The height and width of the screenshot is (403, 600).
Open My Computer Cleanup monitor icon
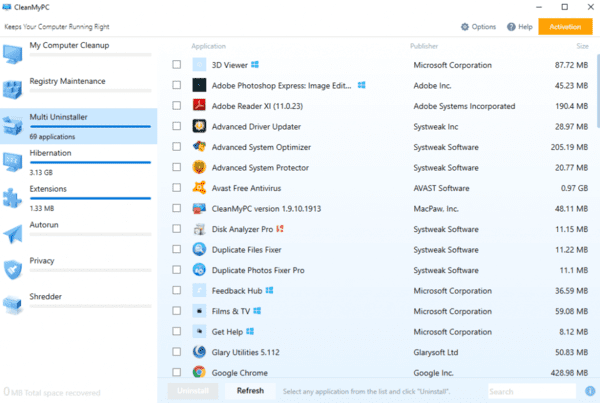[x=13, y=54]
